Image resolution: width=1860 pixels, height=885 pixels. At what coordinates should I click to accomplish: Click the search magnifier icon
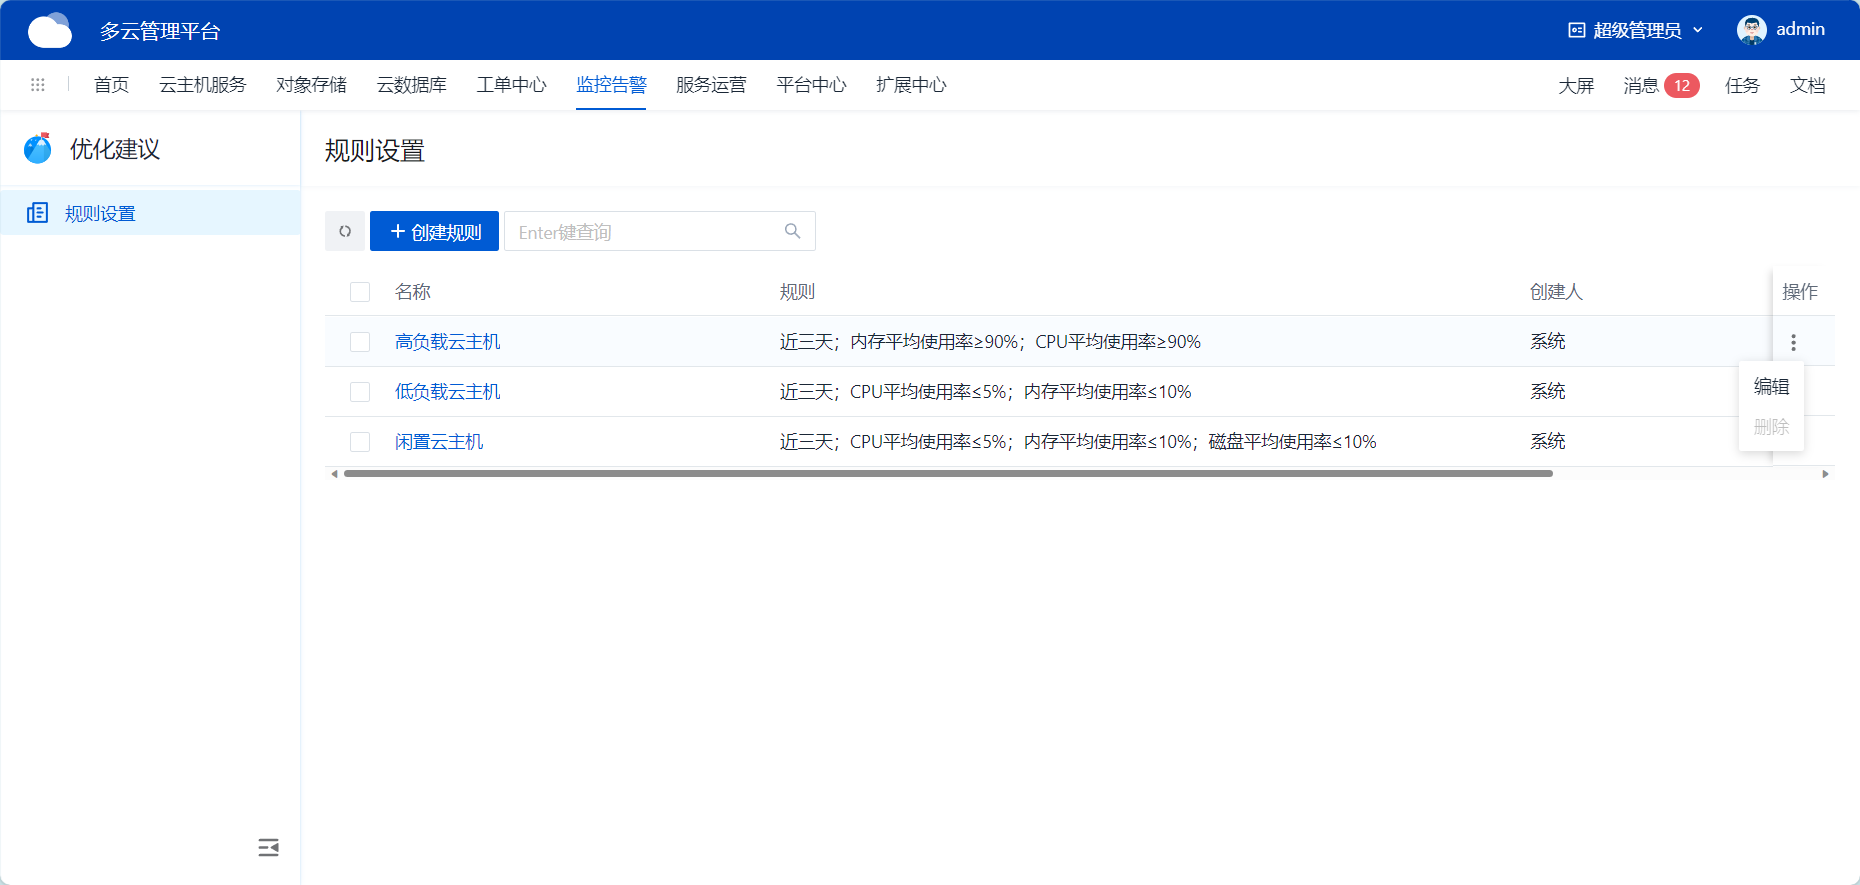(x=792, y=231)
